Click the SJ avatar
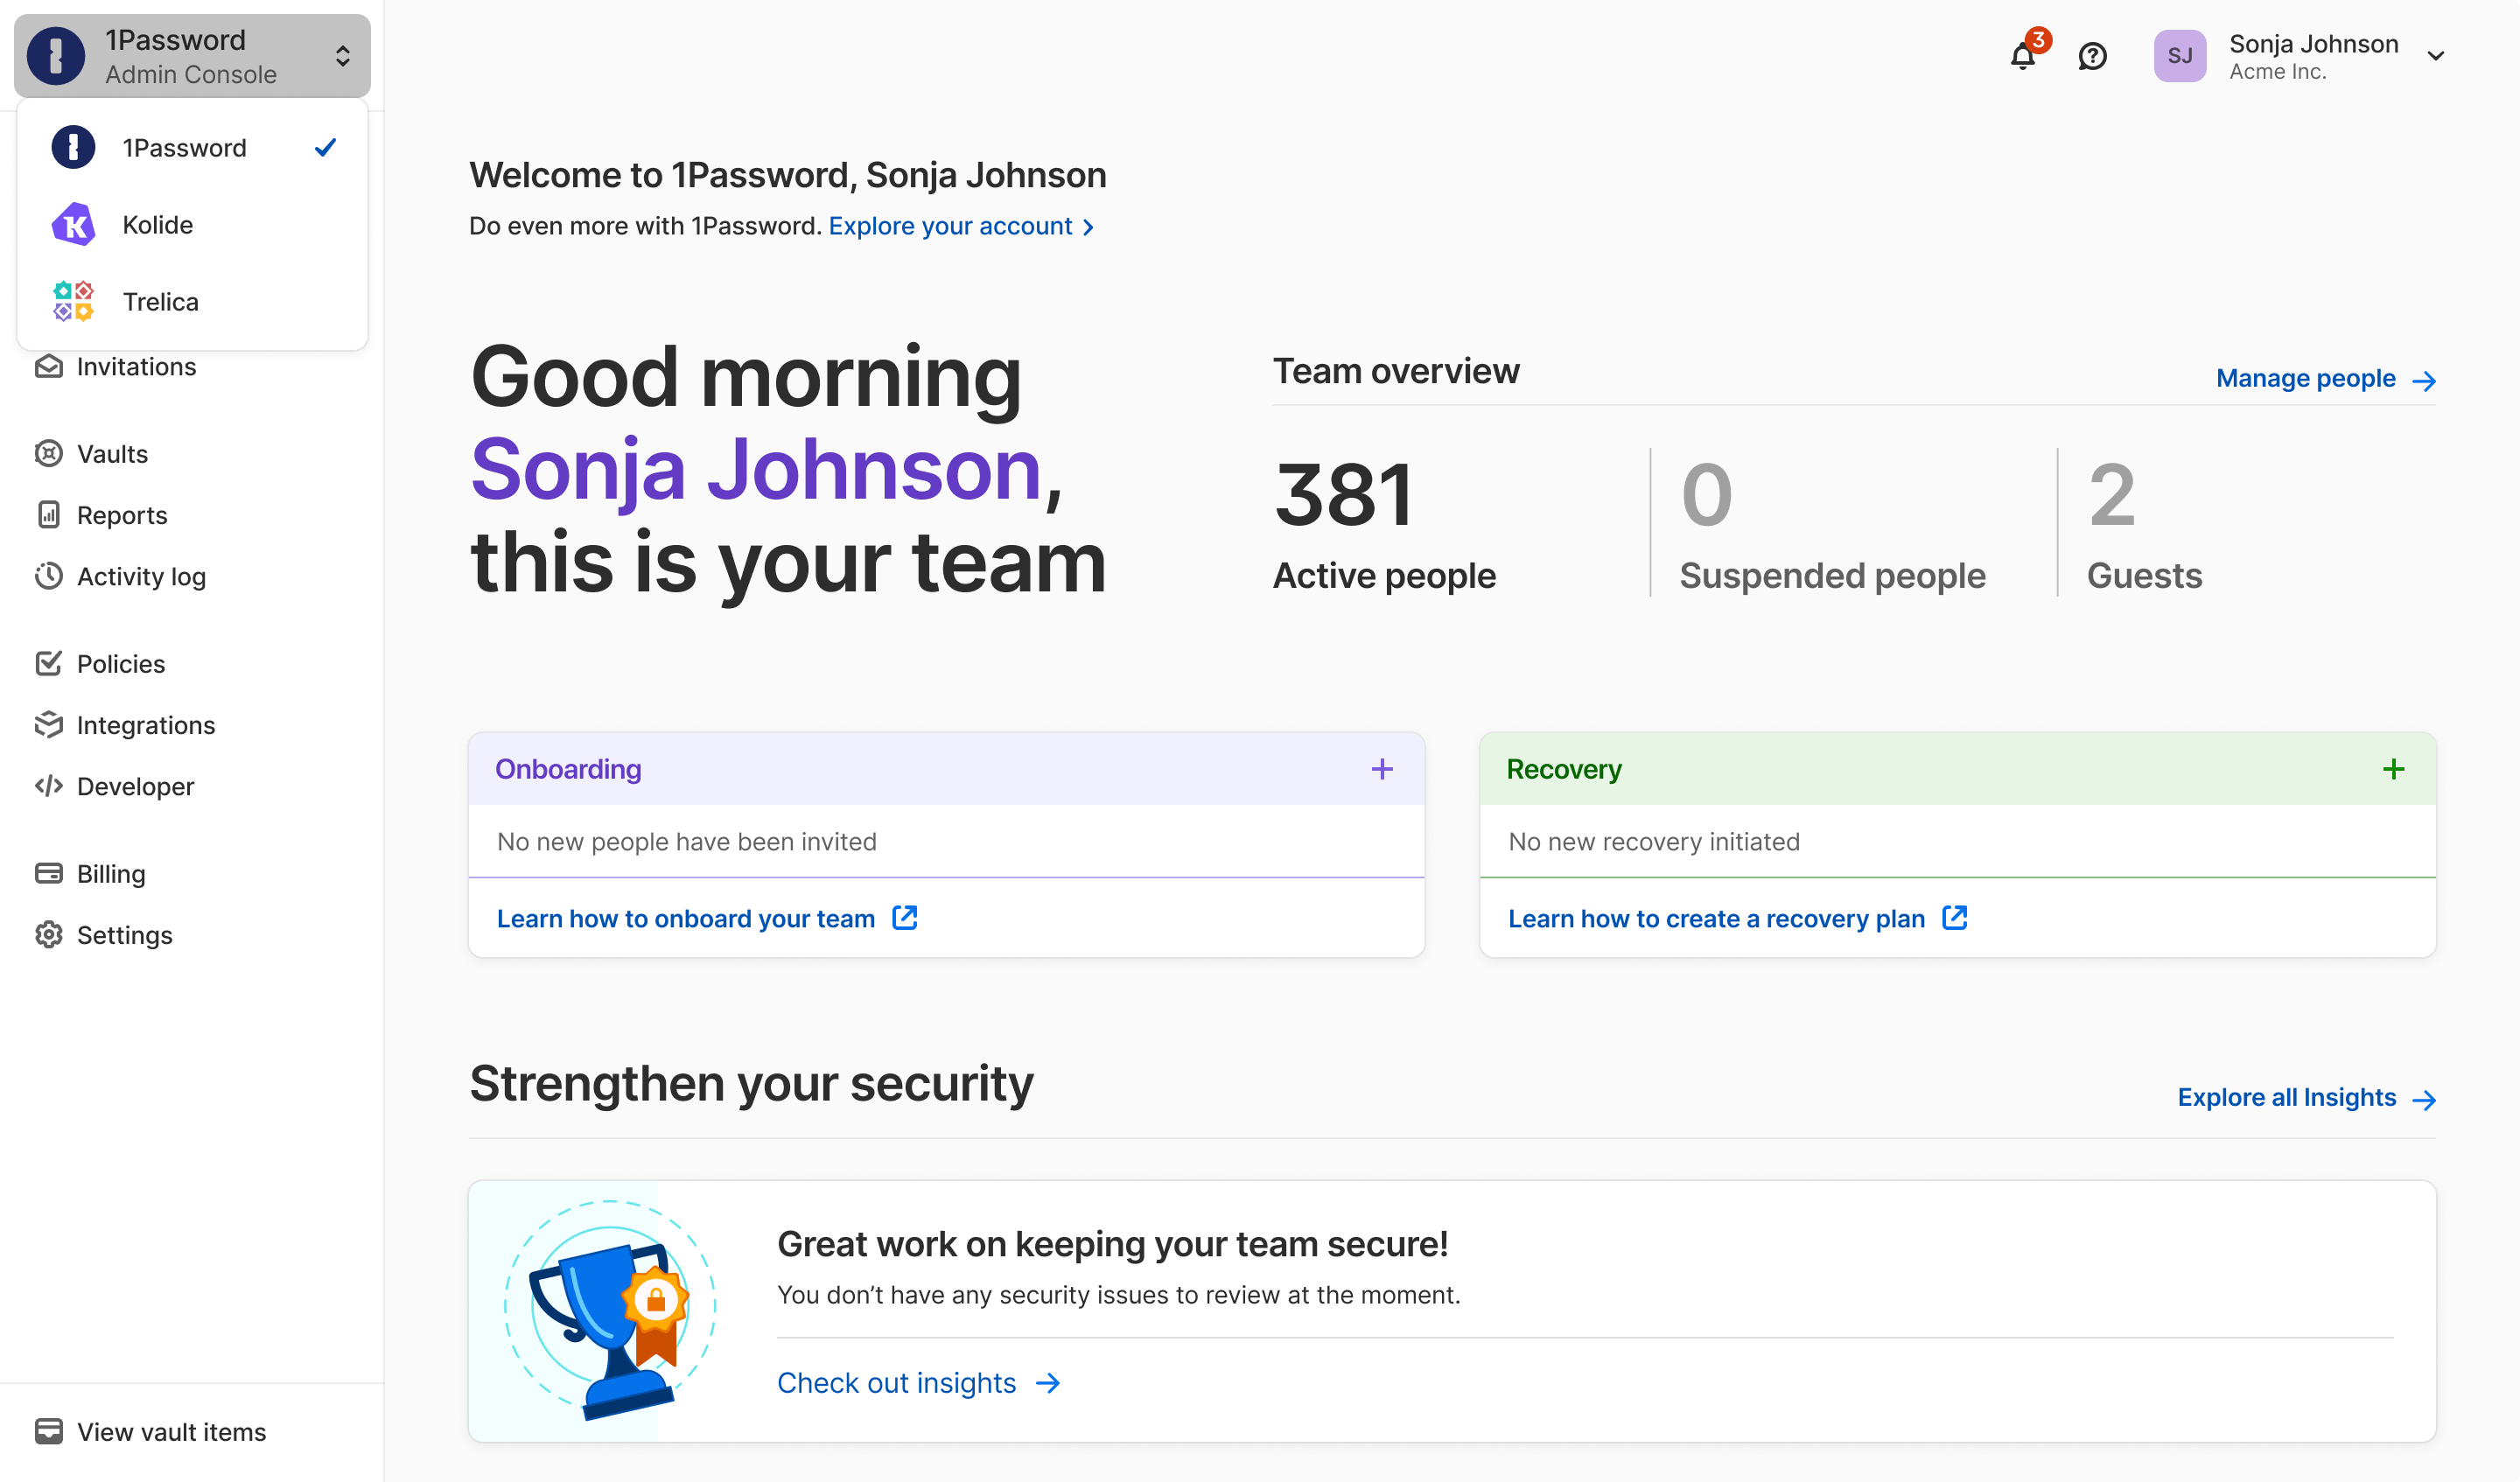This screenshot has width=2520, height=1482. 2181,56
